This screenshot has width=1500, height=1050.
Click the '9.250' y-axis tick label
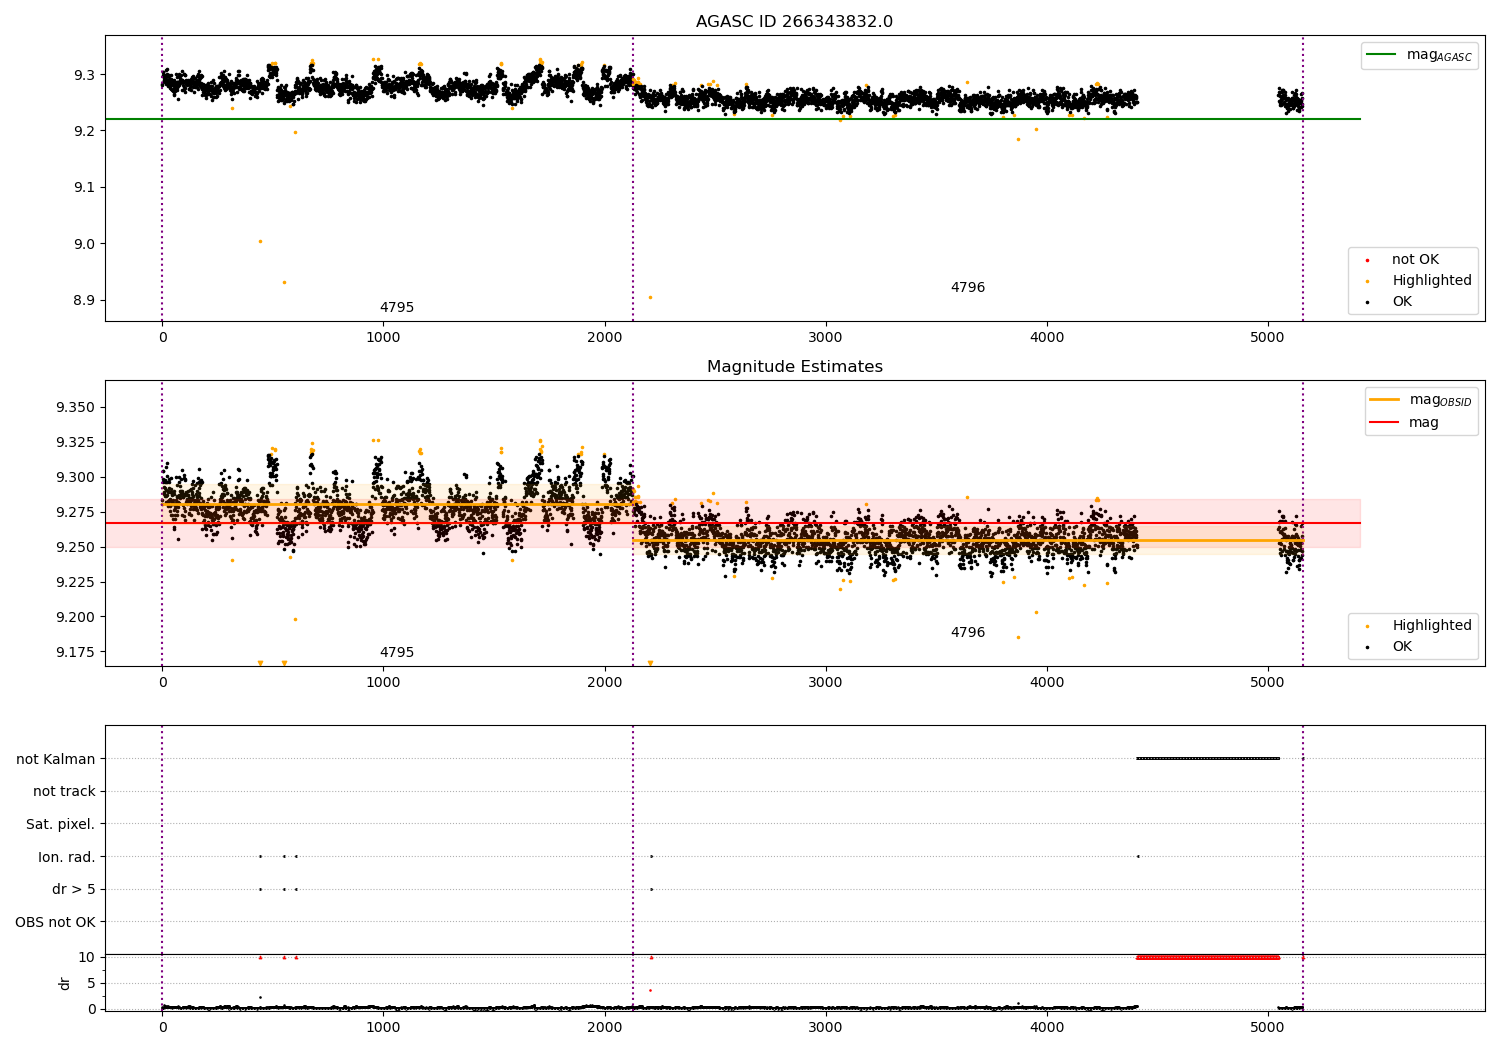75,547
